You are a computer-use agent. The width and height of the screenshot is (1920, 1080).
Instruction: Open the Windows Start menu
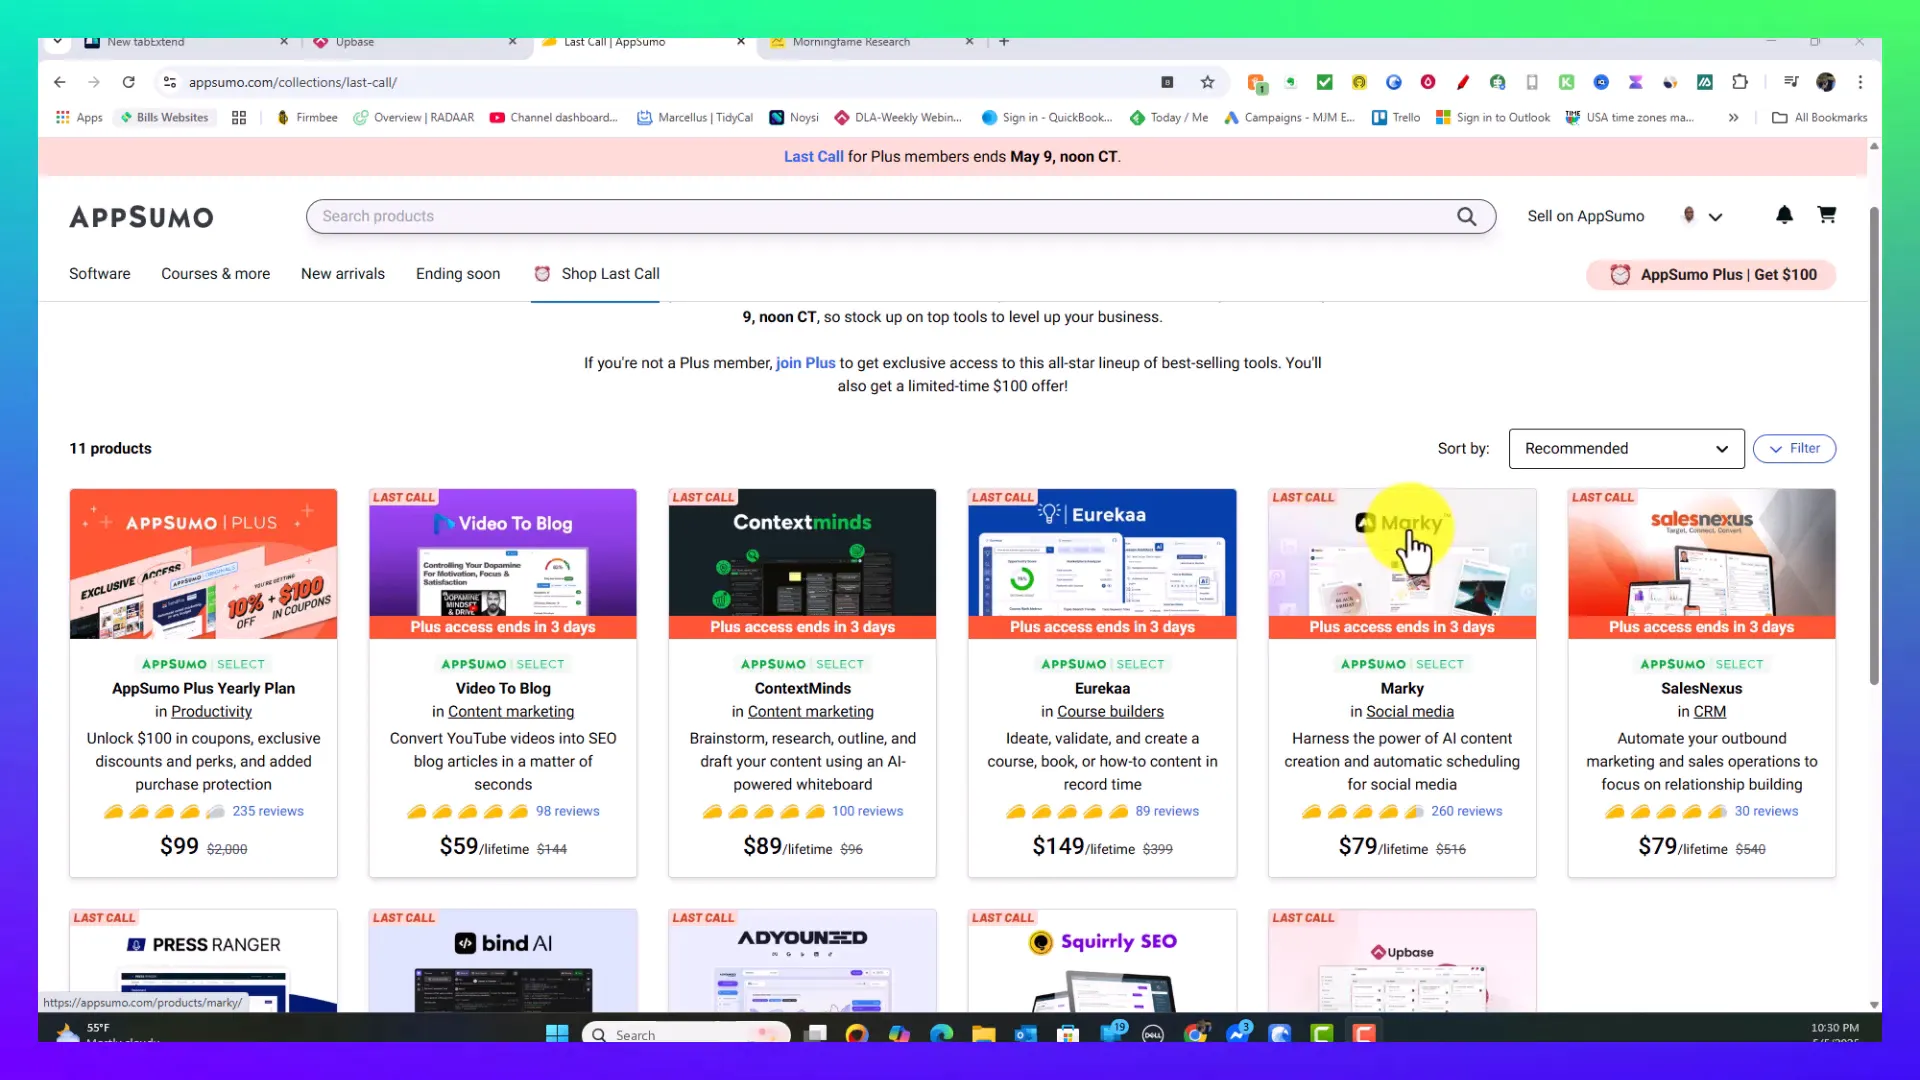pos(557,1034)
